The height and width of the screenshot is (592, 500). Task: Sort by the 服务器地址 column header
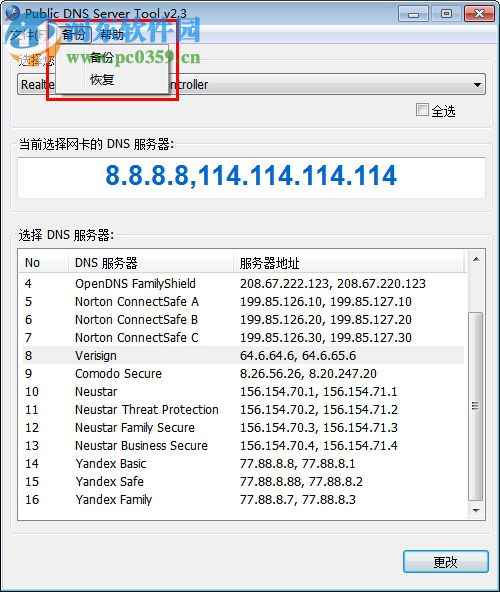(x=349, y=262)
